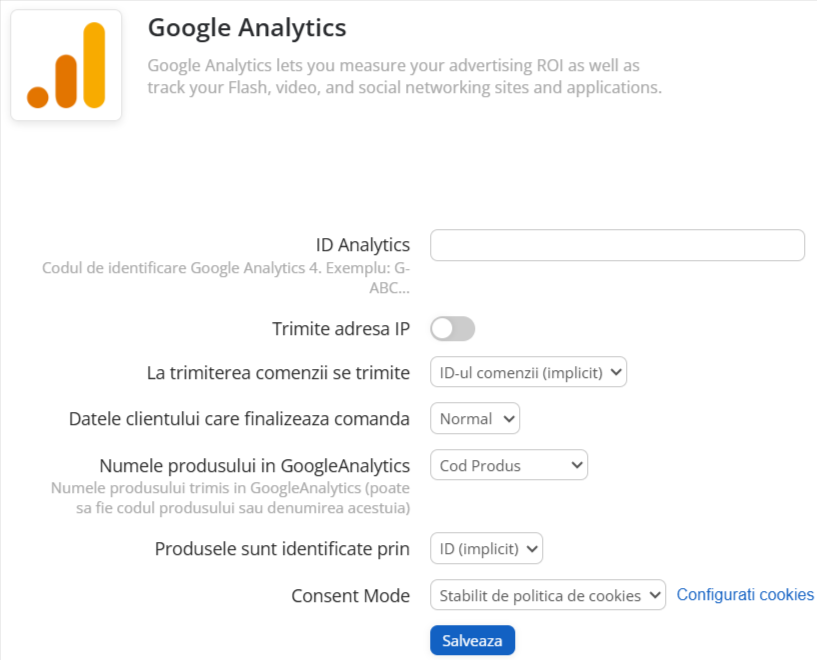Open the ID (implicit) dropdown
This screenshot has height=660, width=817.
tap(486, 548)
